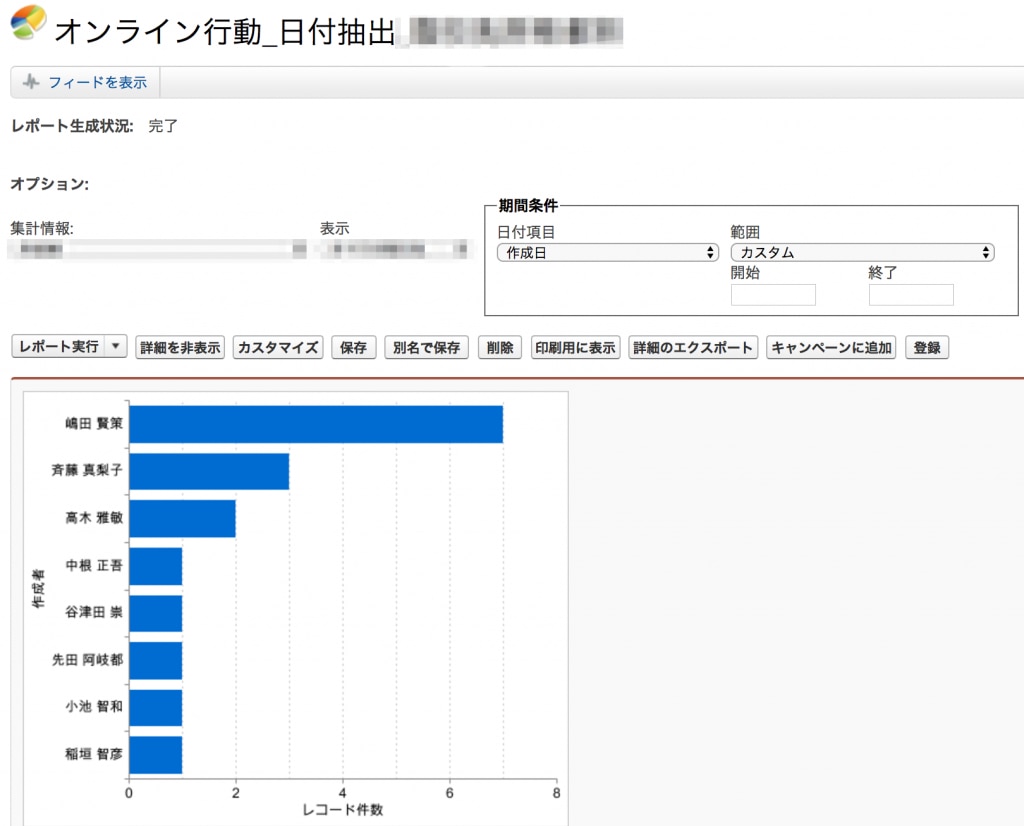
Task: Expand the 日付項目 作成日 dropdown
Action: tap(607, 252)
